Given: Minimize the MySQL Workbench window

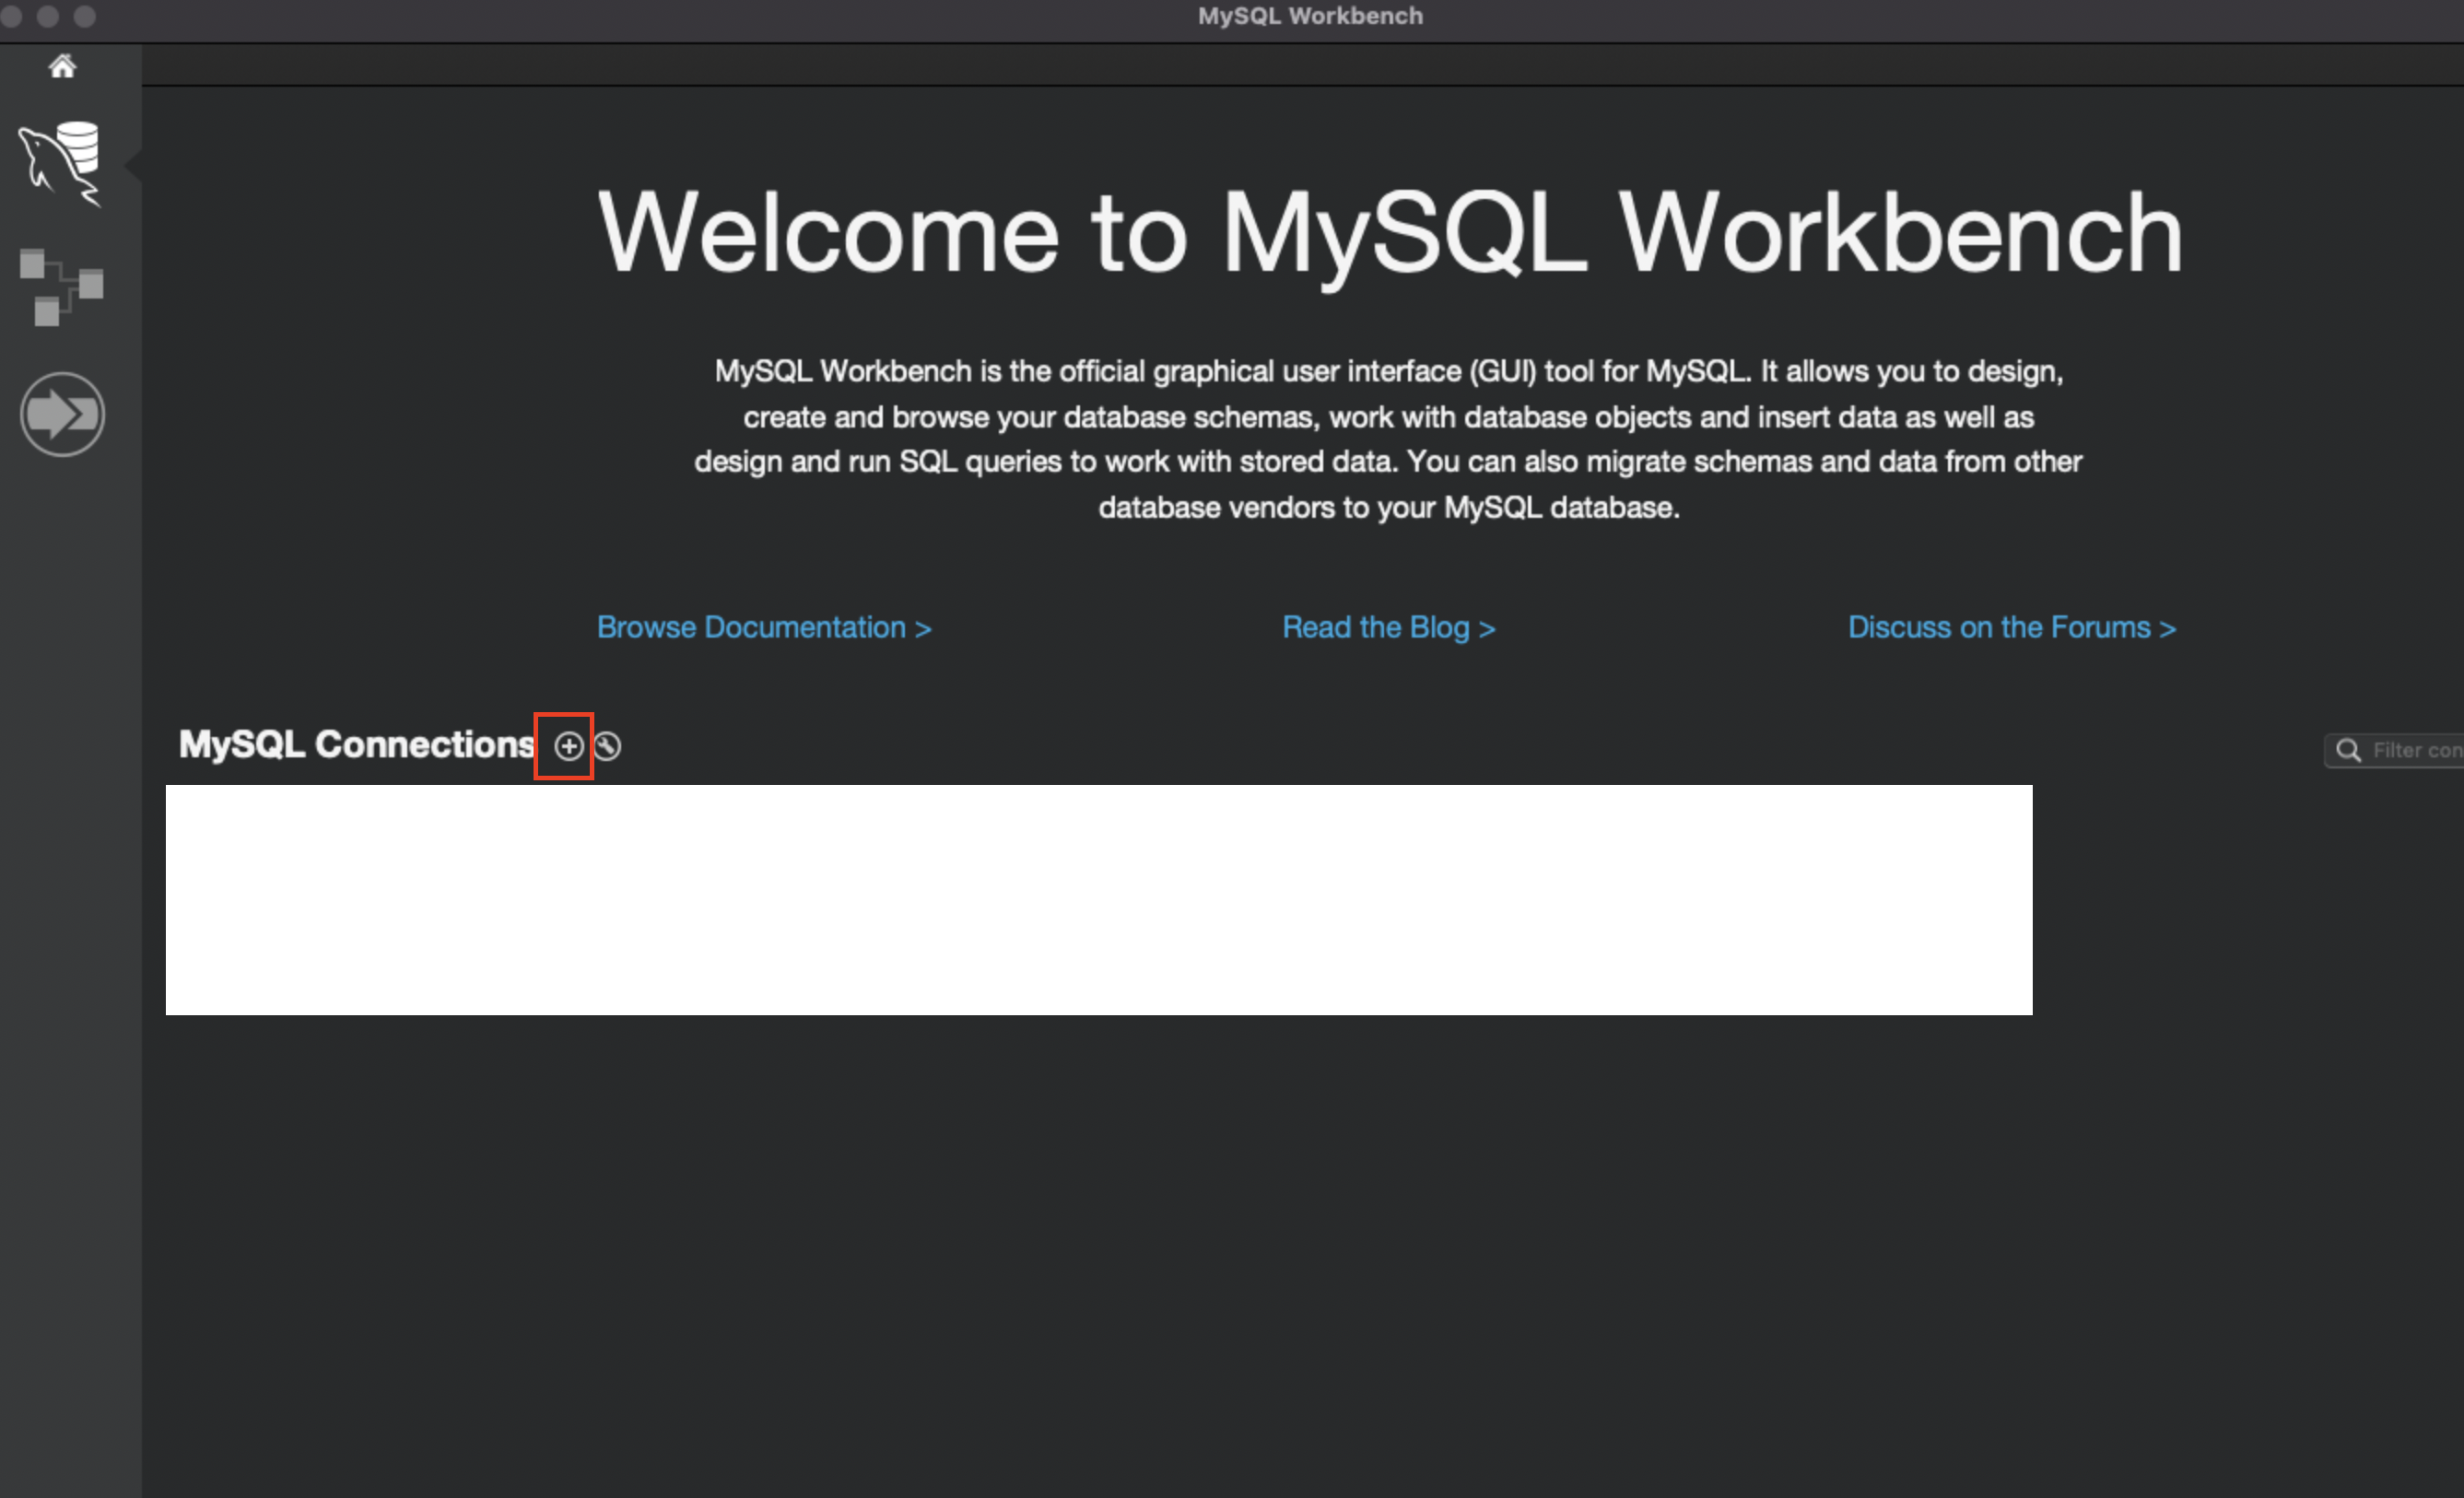Looking at the screenshot, I should click(x=47, y=16).
